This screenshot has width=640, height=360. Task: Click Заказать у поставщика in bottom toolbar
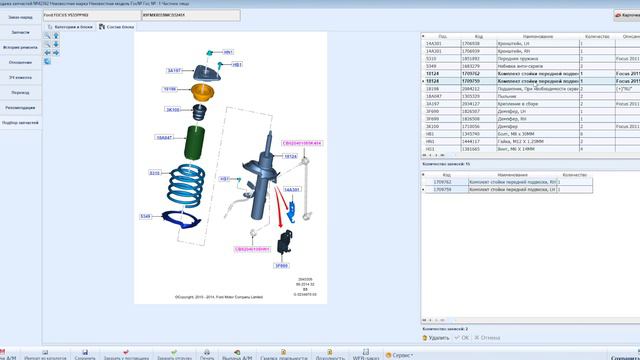[x=126, y=355]
